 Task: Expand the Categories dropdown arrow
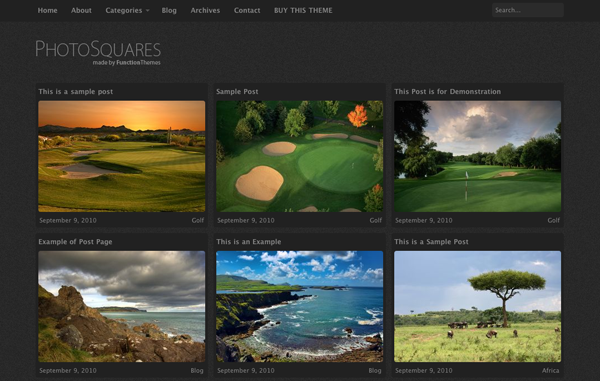148,11
